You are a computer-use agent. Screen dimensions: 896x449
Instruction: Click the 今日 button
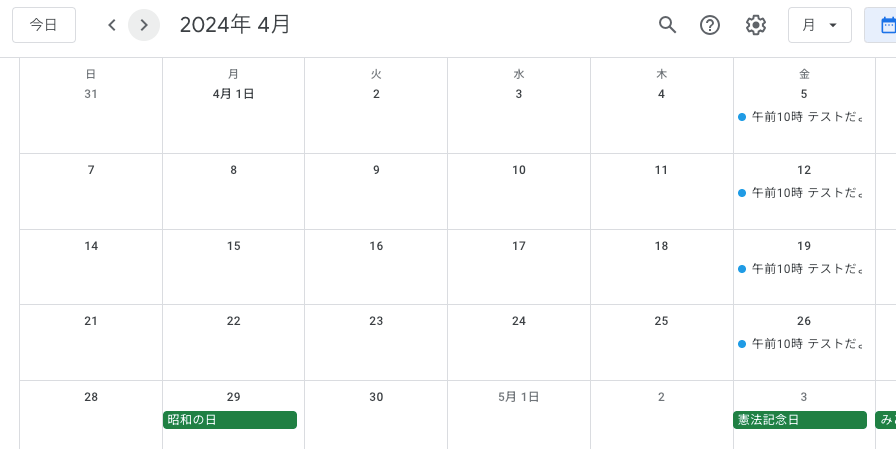click(44, 25)
